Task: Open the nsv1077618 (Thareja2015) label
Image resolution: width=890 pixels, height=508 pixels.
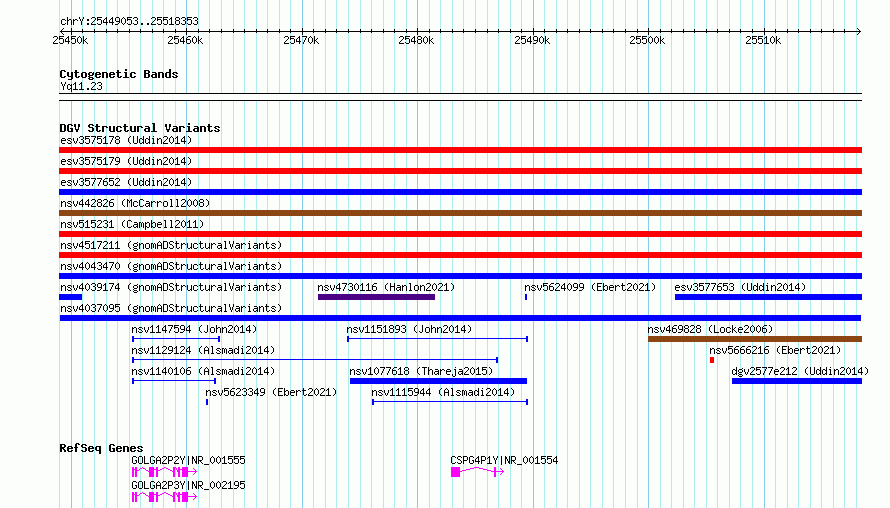Action: (x=421, y=371)
